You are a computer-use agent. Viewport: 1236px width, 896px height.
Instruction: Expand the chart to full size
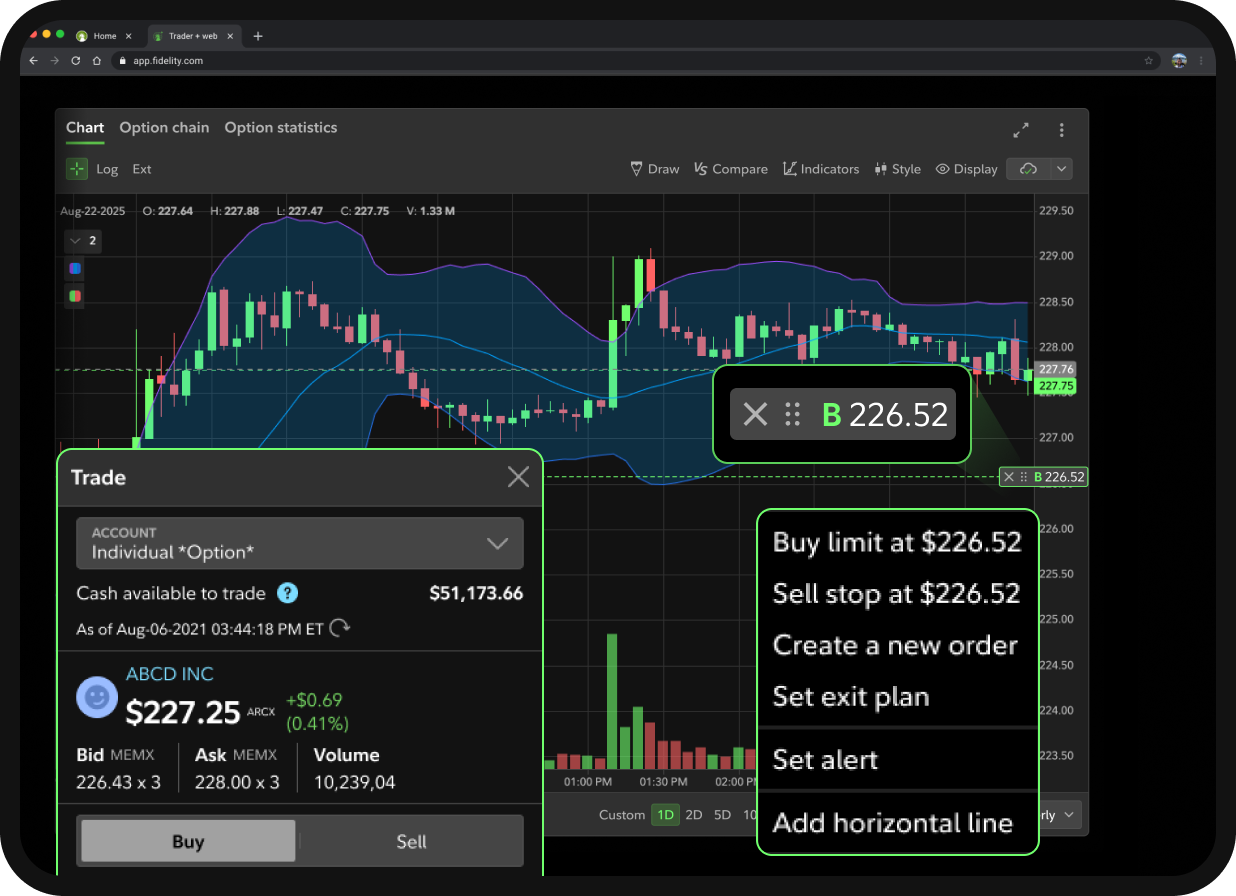(1021, 130)
